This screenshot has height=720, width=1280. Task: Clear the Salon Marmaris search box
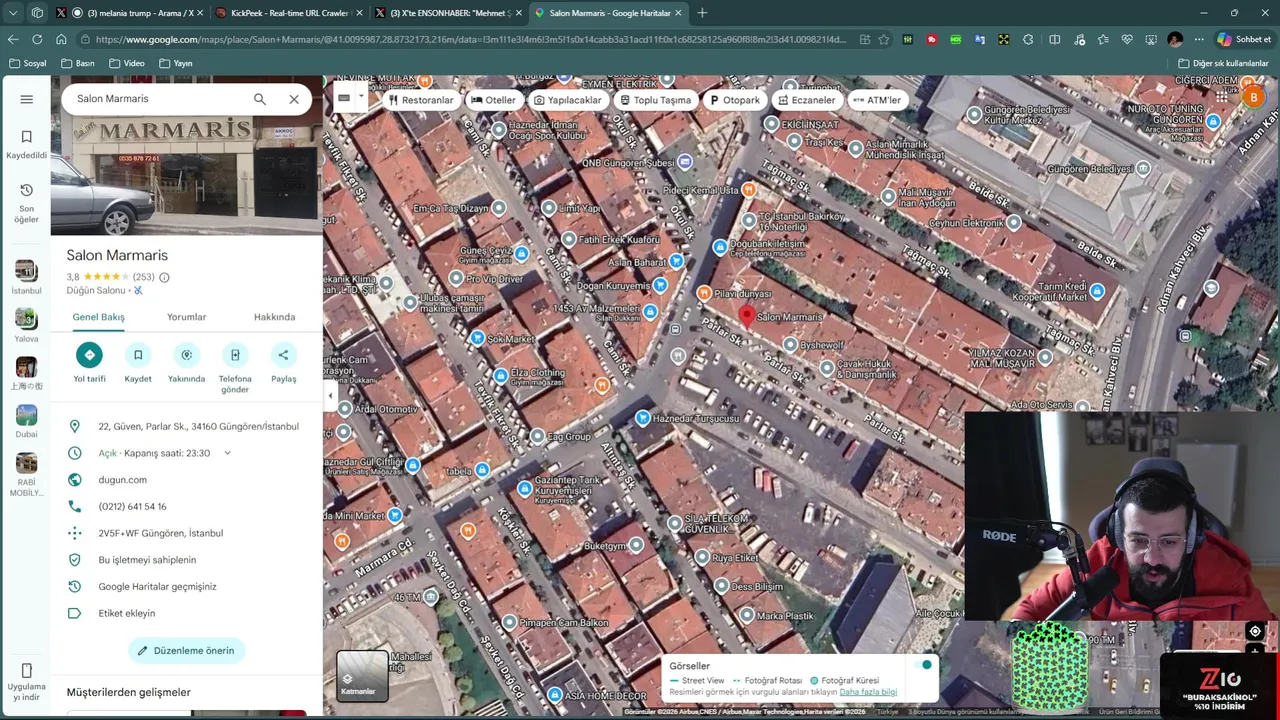[294, 99]
